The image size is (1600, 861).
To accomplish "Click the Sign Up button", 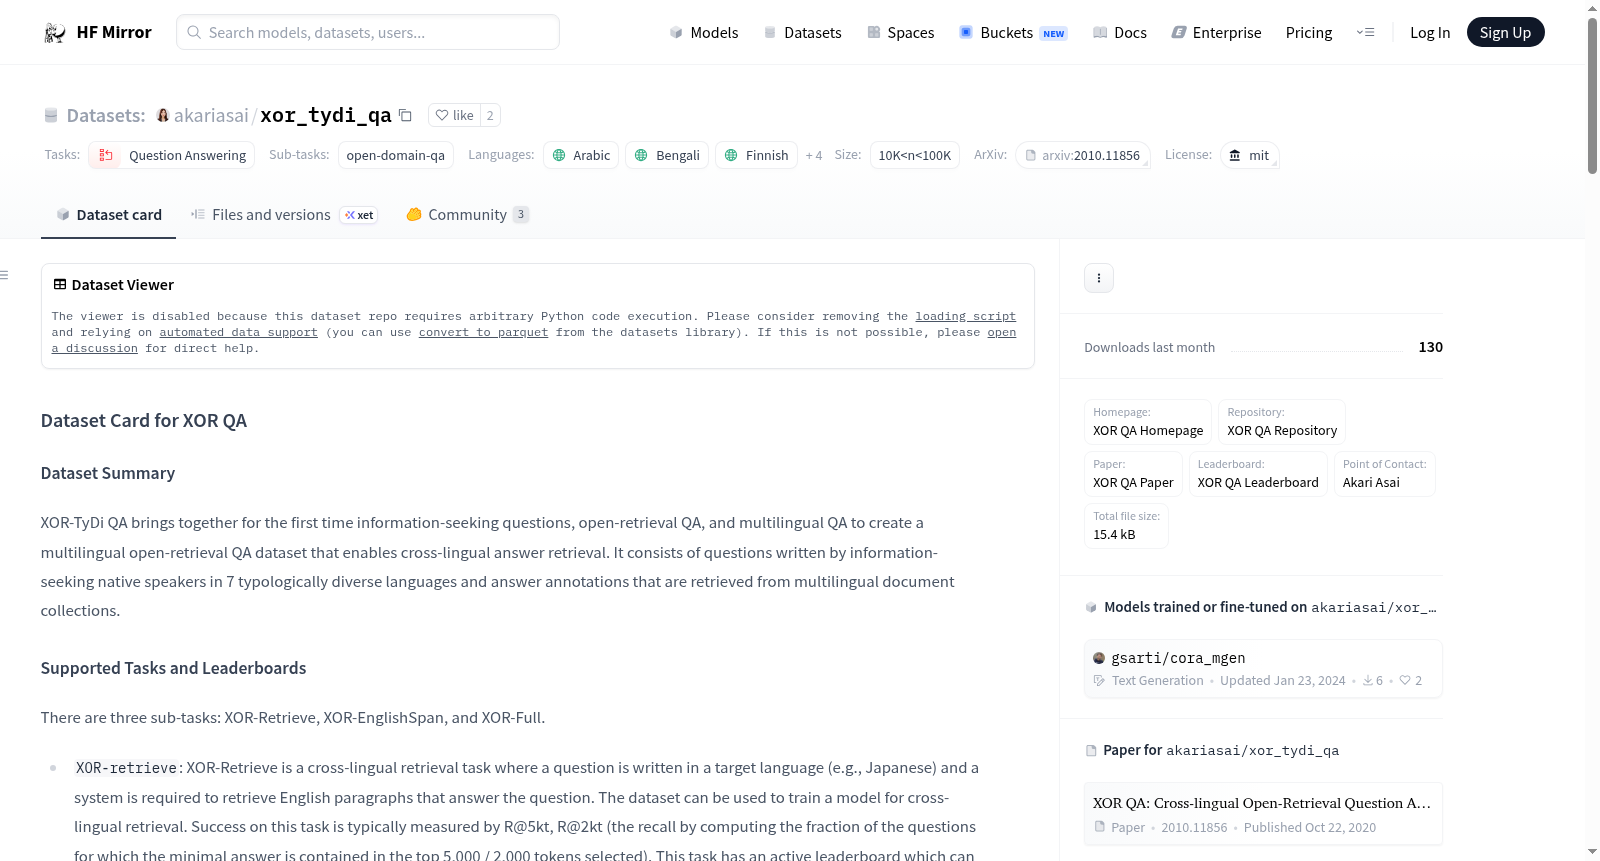I will pos(1505,33).
